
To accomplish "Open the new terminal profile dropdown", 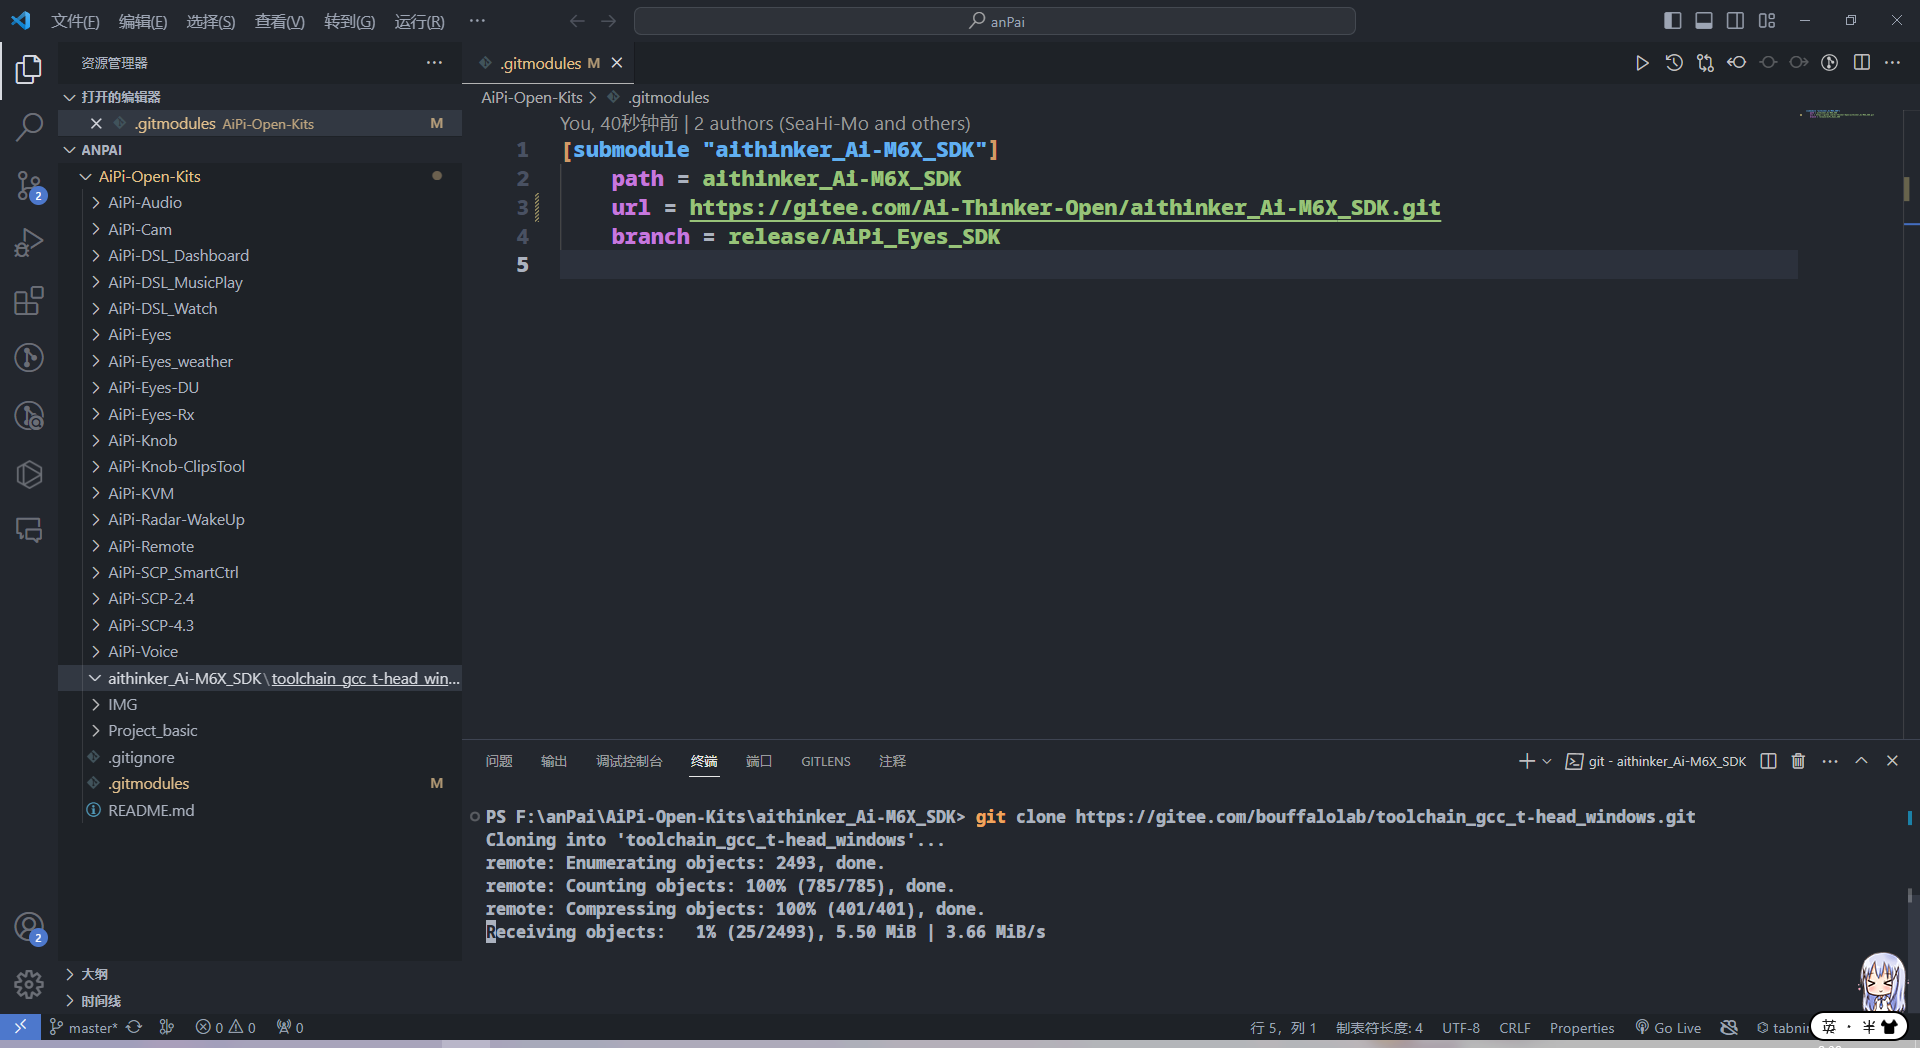I will pos(1547,761).
